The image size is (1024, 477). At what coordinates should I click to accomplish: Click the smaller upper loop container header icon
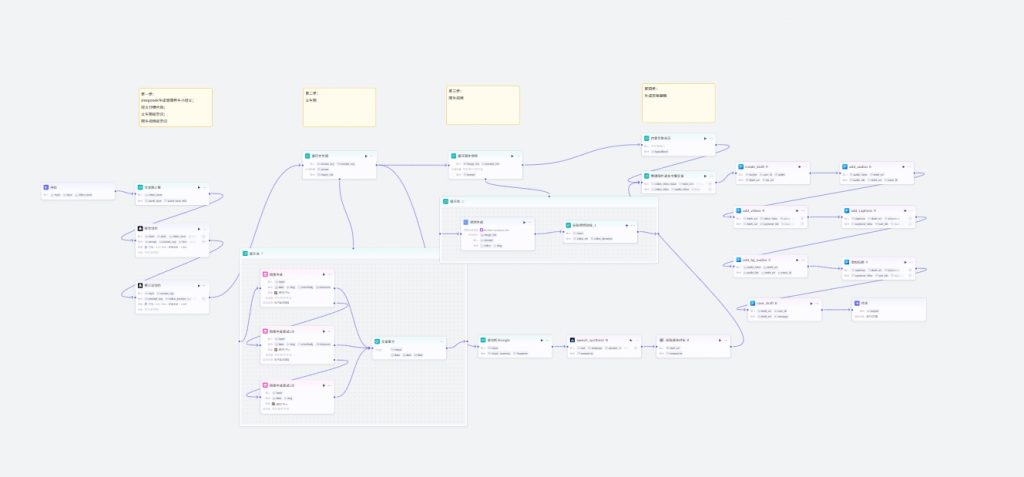pyautogui.click(x=446, y=202)
